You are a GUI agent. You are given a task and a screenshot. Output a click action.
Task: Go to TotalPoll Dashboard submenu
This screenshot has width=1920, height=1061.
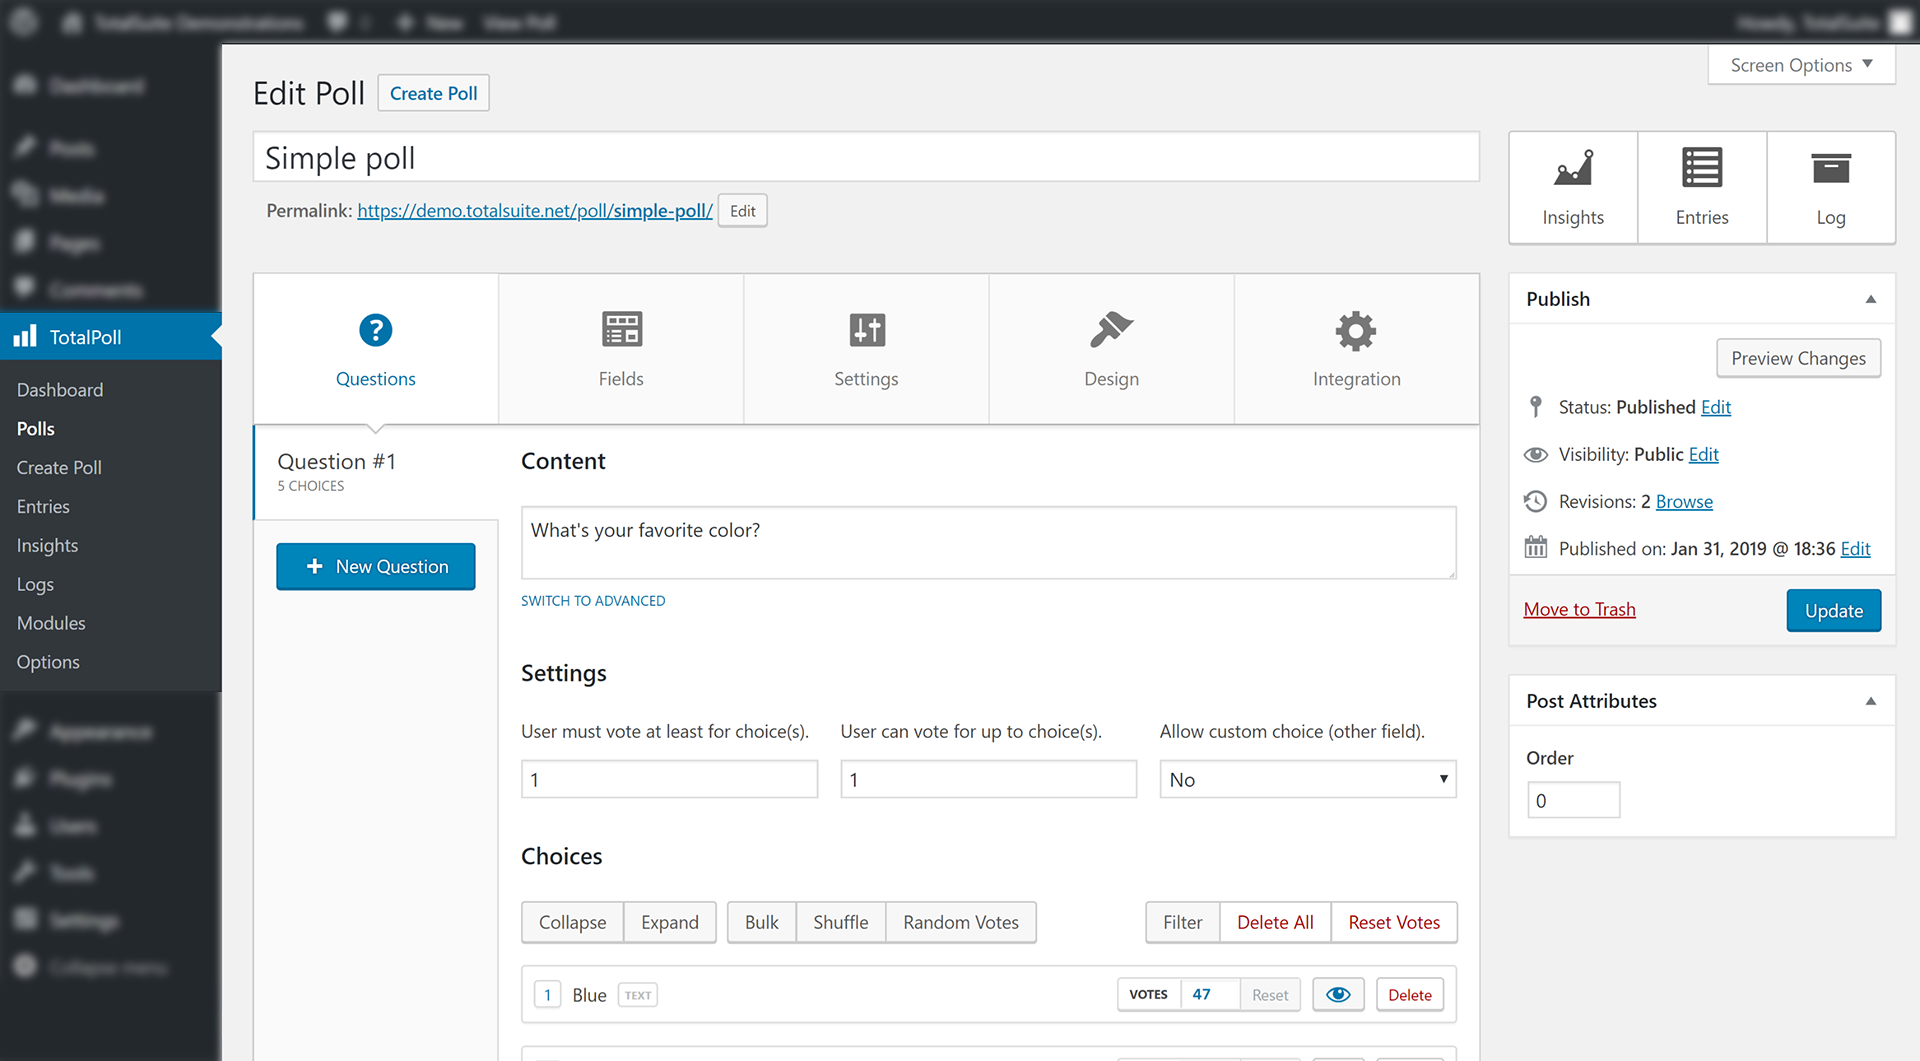point(60,390)
